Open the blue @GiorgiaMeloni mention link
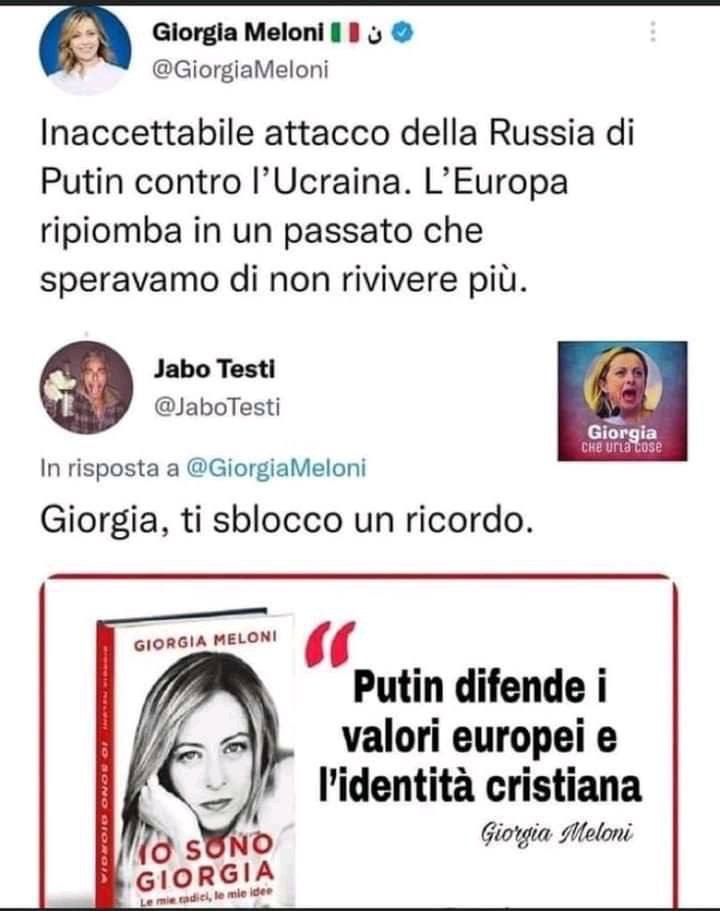The image size is (720, 911). [x=276, y=468]
